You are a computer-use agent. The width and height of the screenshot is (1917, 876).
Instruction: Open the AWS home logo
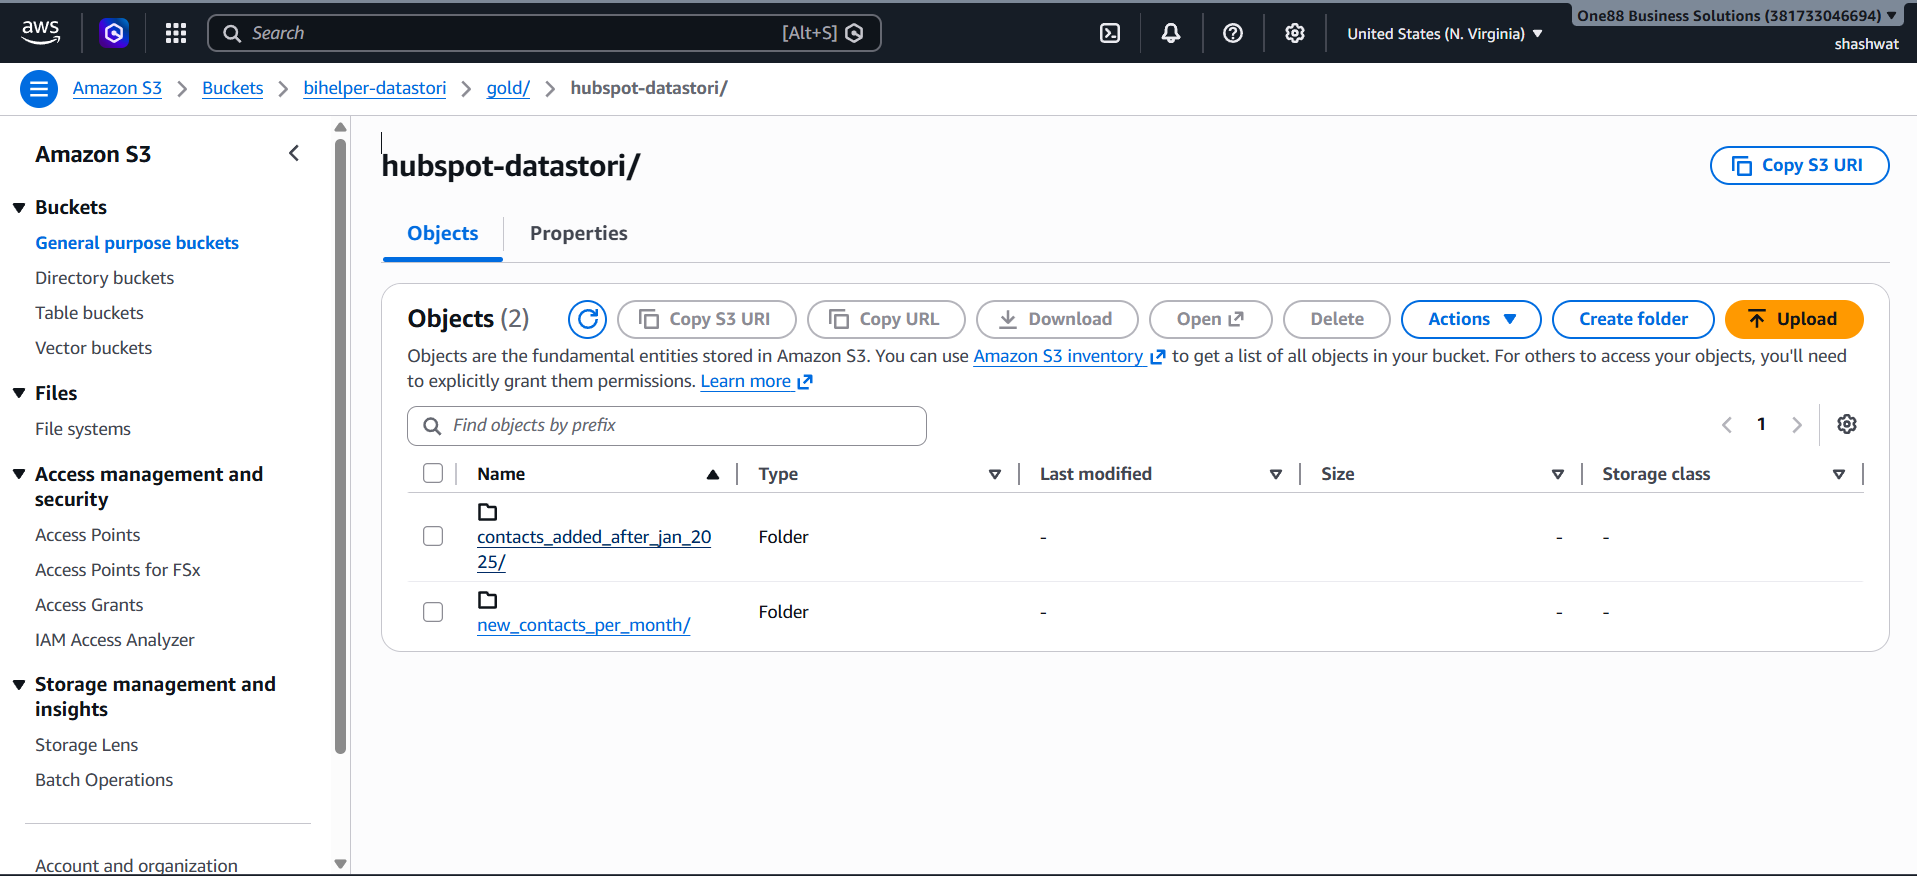40,33
